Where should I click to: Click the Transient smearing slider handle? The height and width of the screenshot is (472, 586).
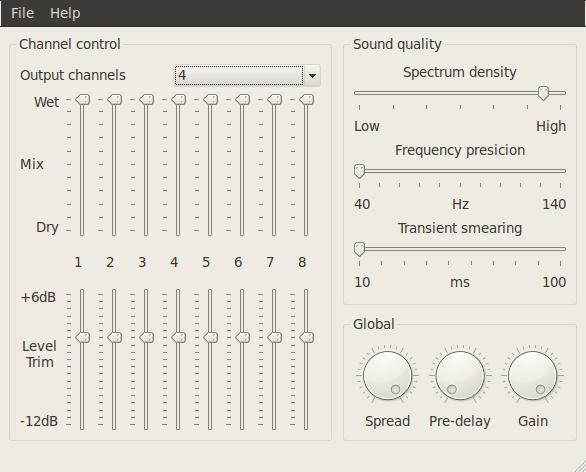[359, 249]
